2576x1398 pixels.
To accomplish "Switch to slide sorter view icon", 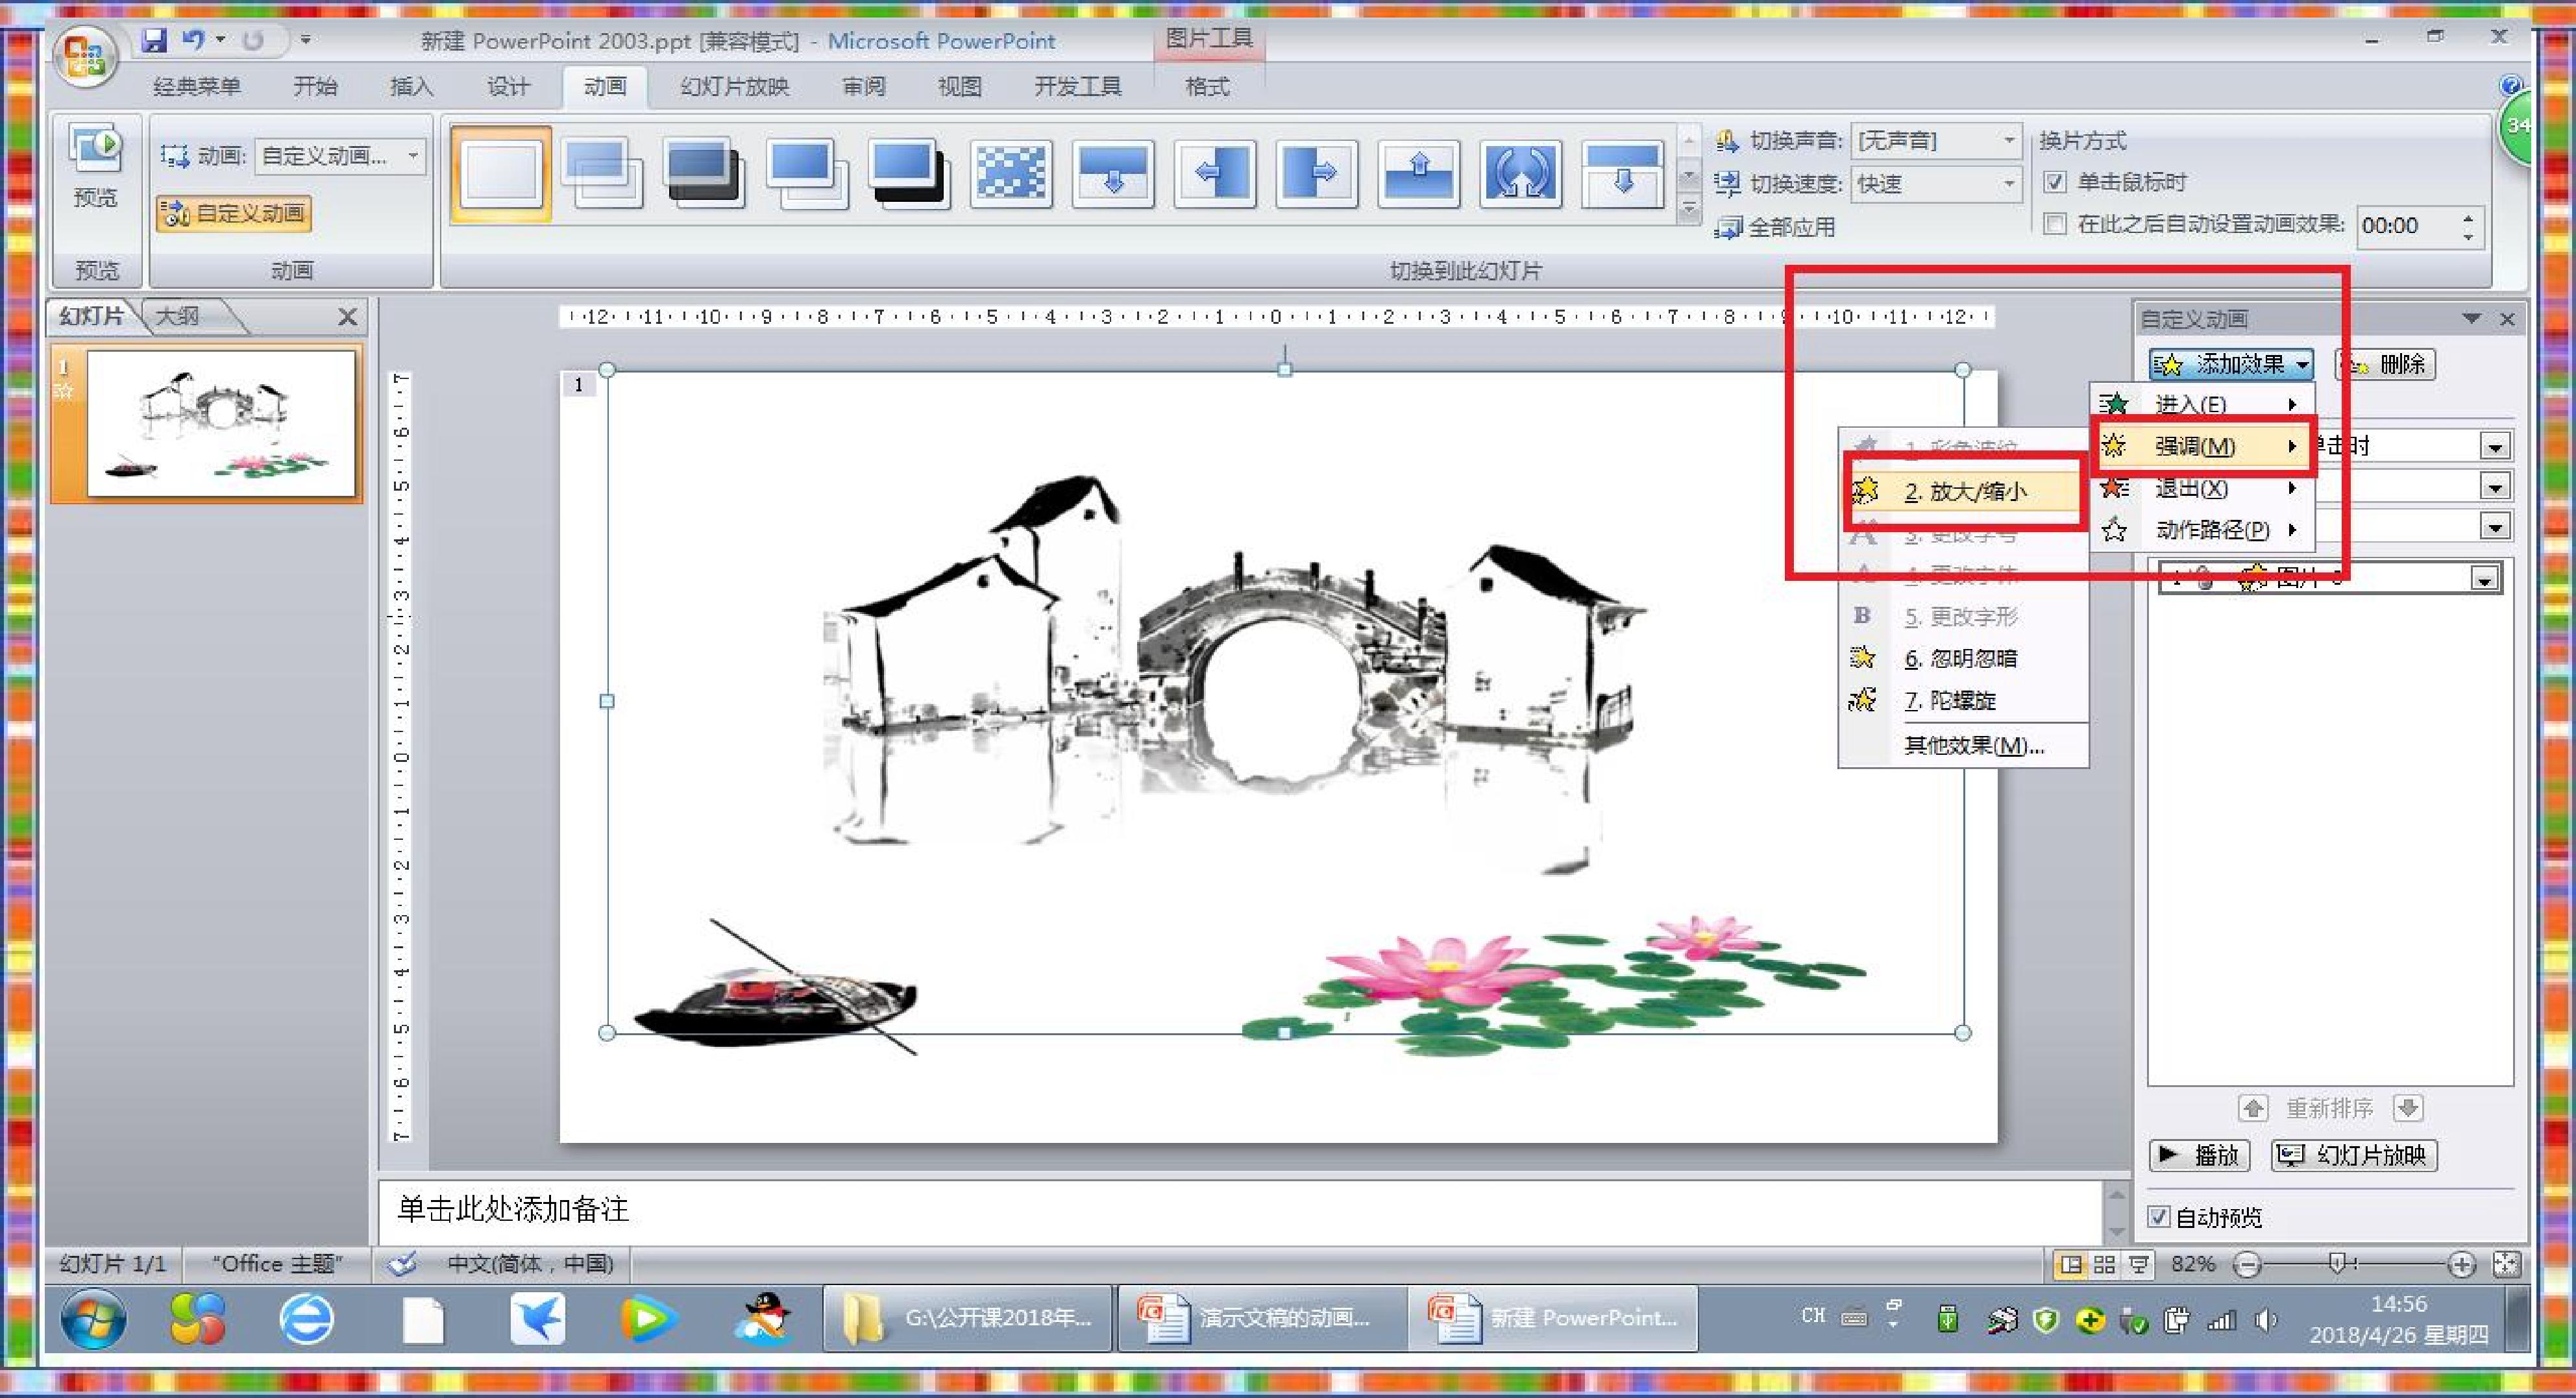I will (x=2104, y=1264).
